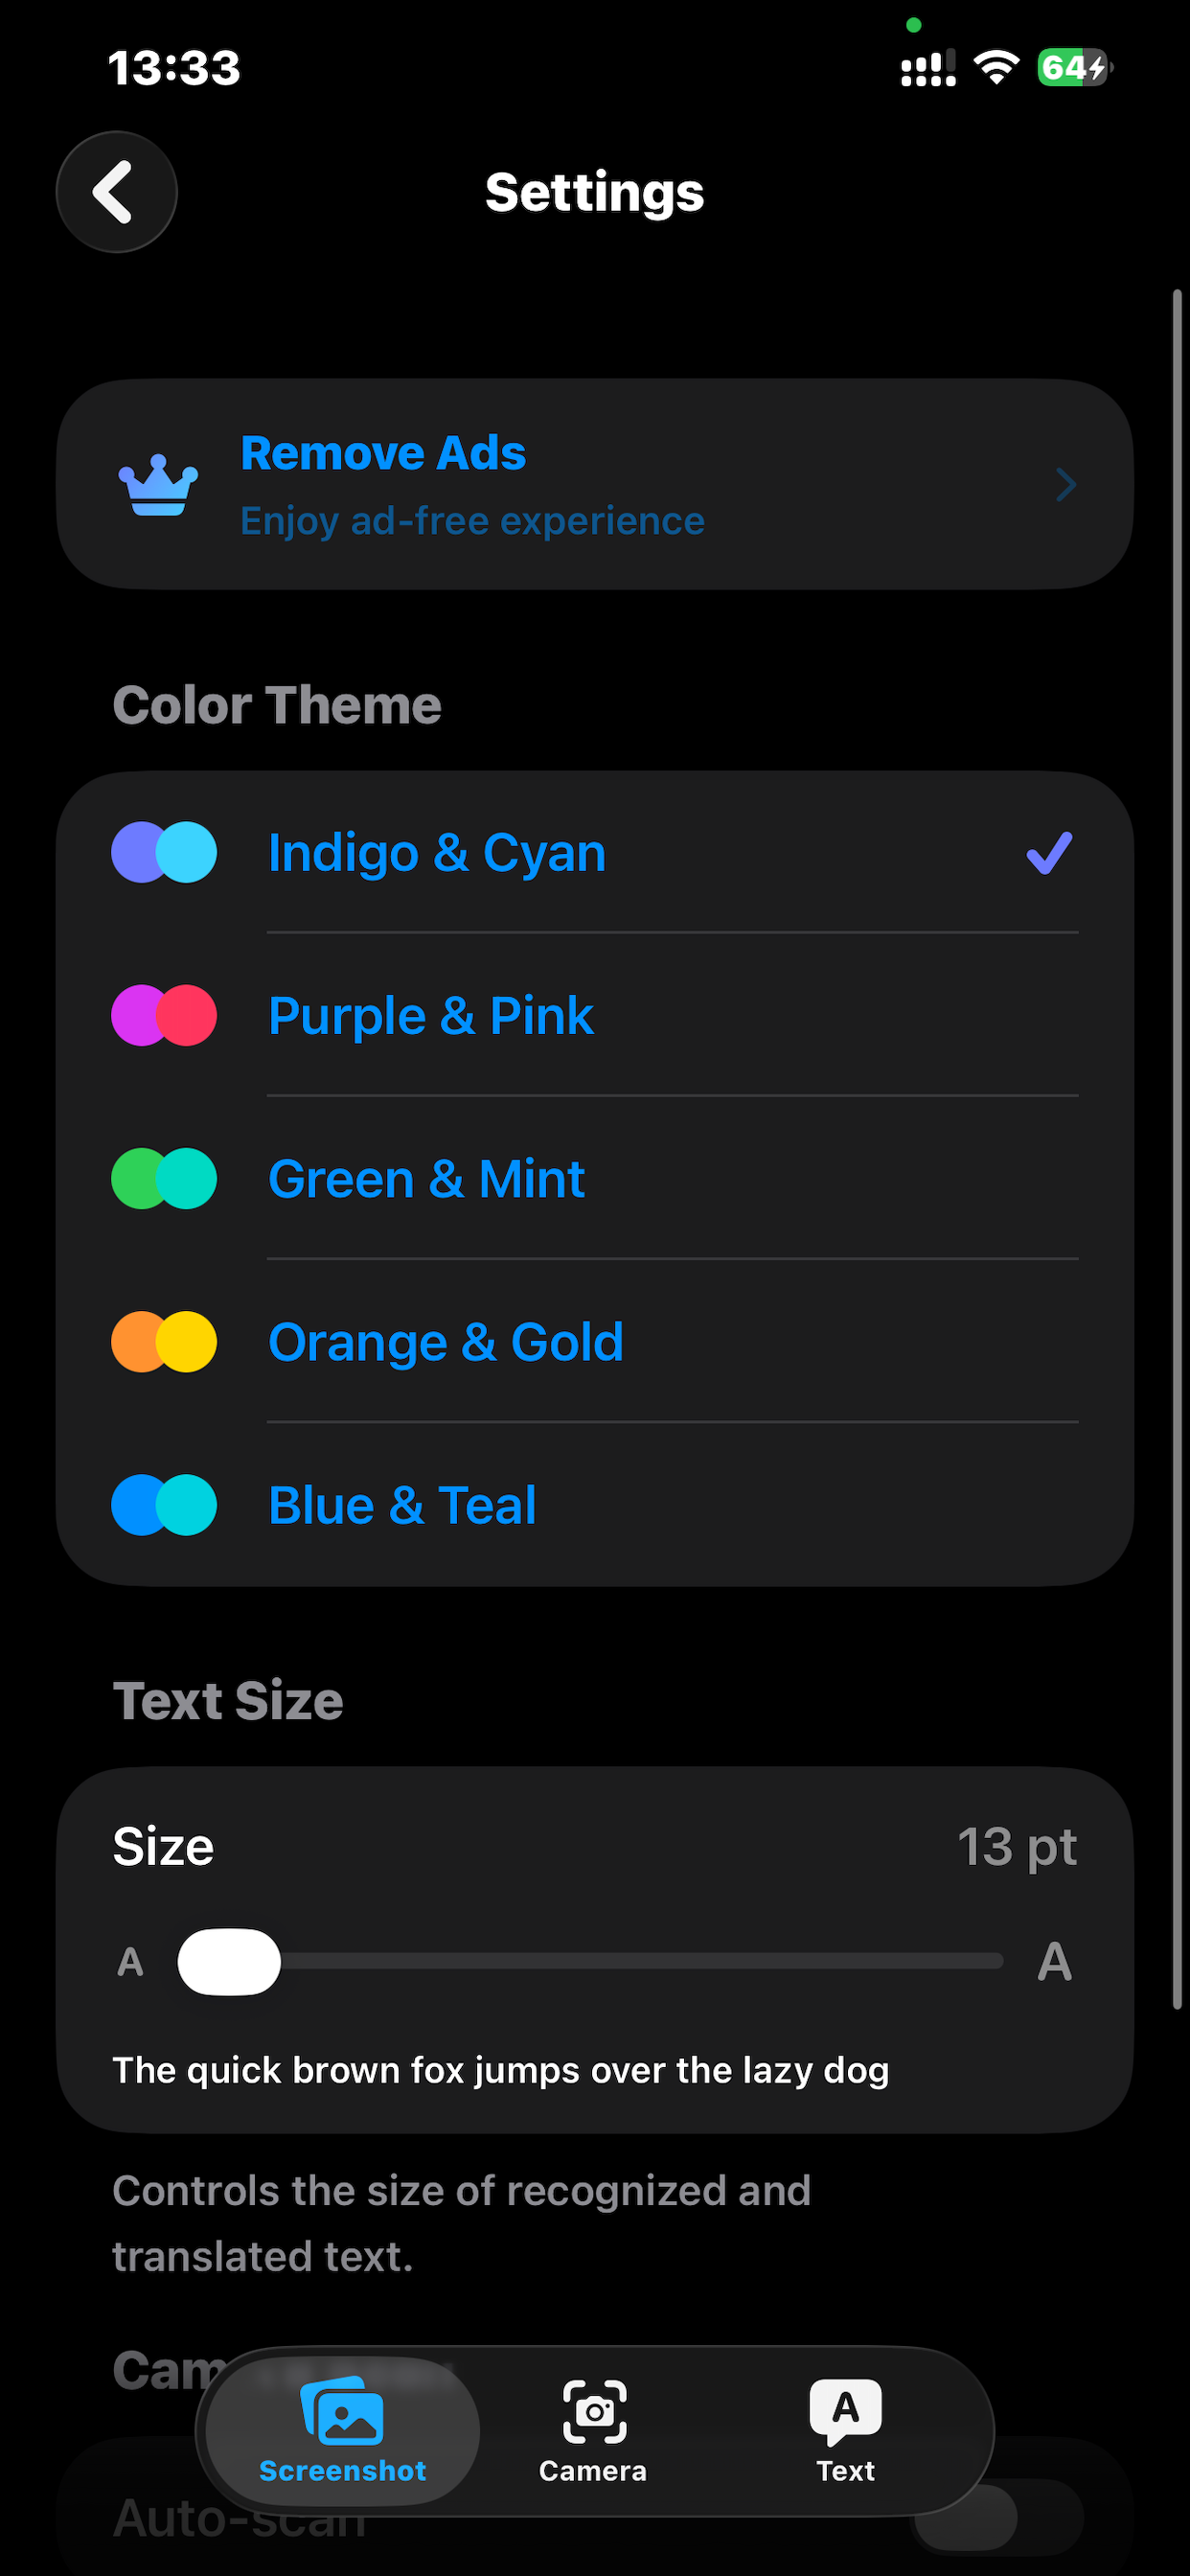
Task: Click the Blue & Teal color swatch
Action: (164, 1505)
